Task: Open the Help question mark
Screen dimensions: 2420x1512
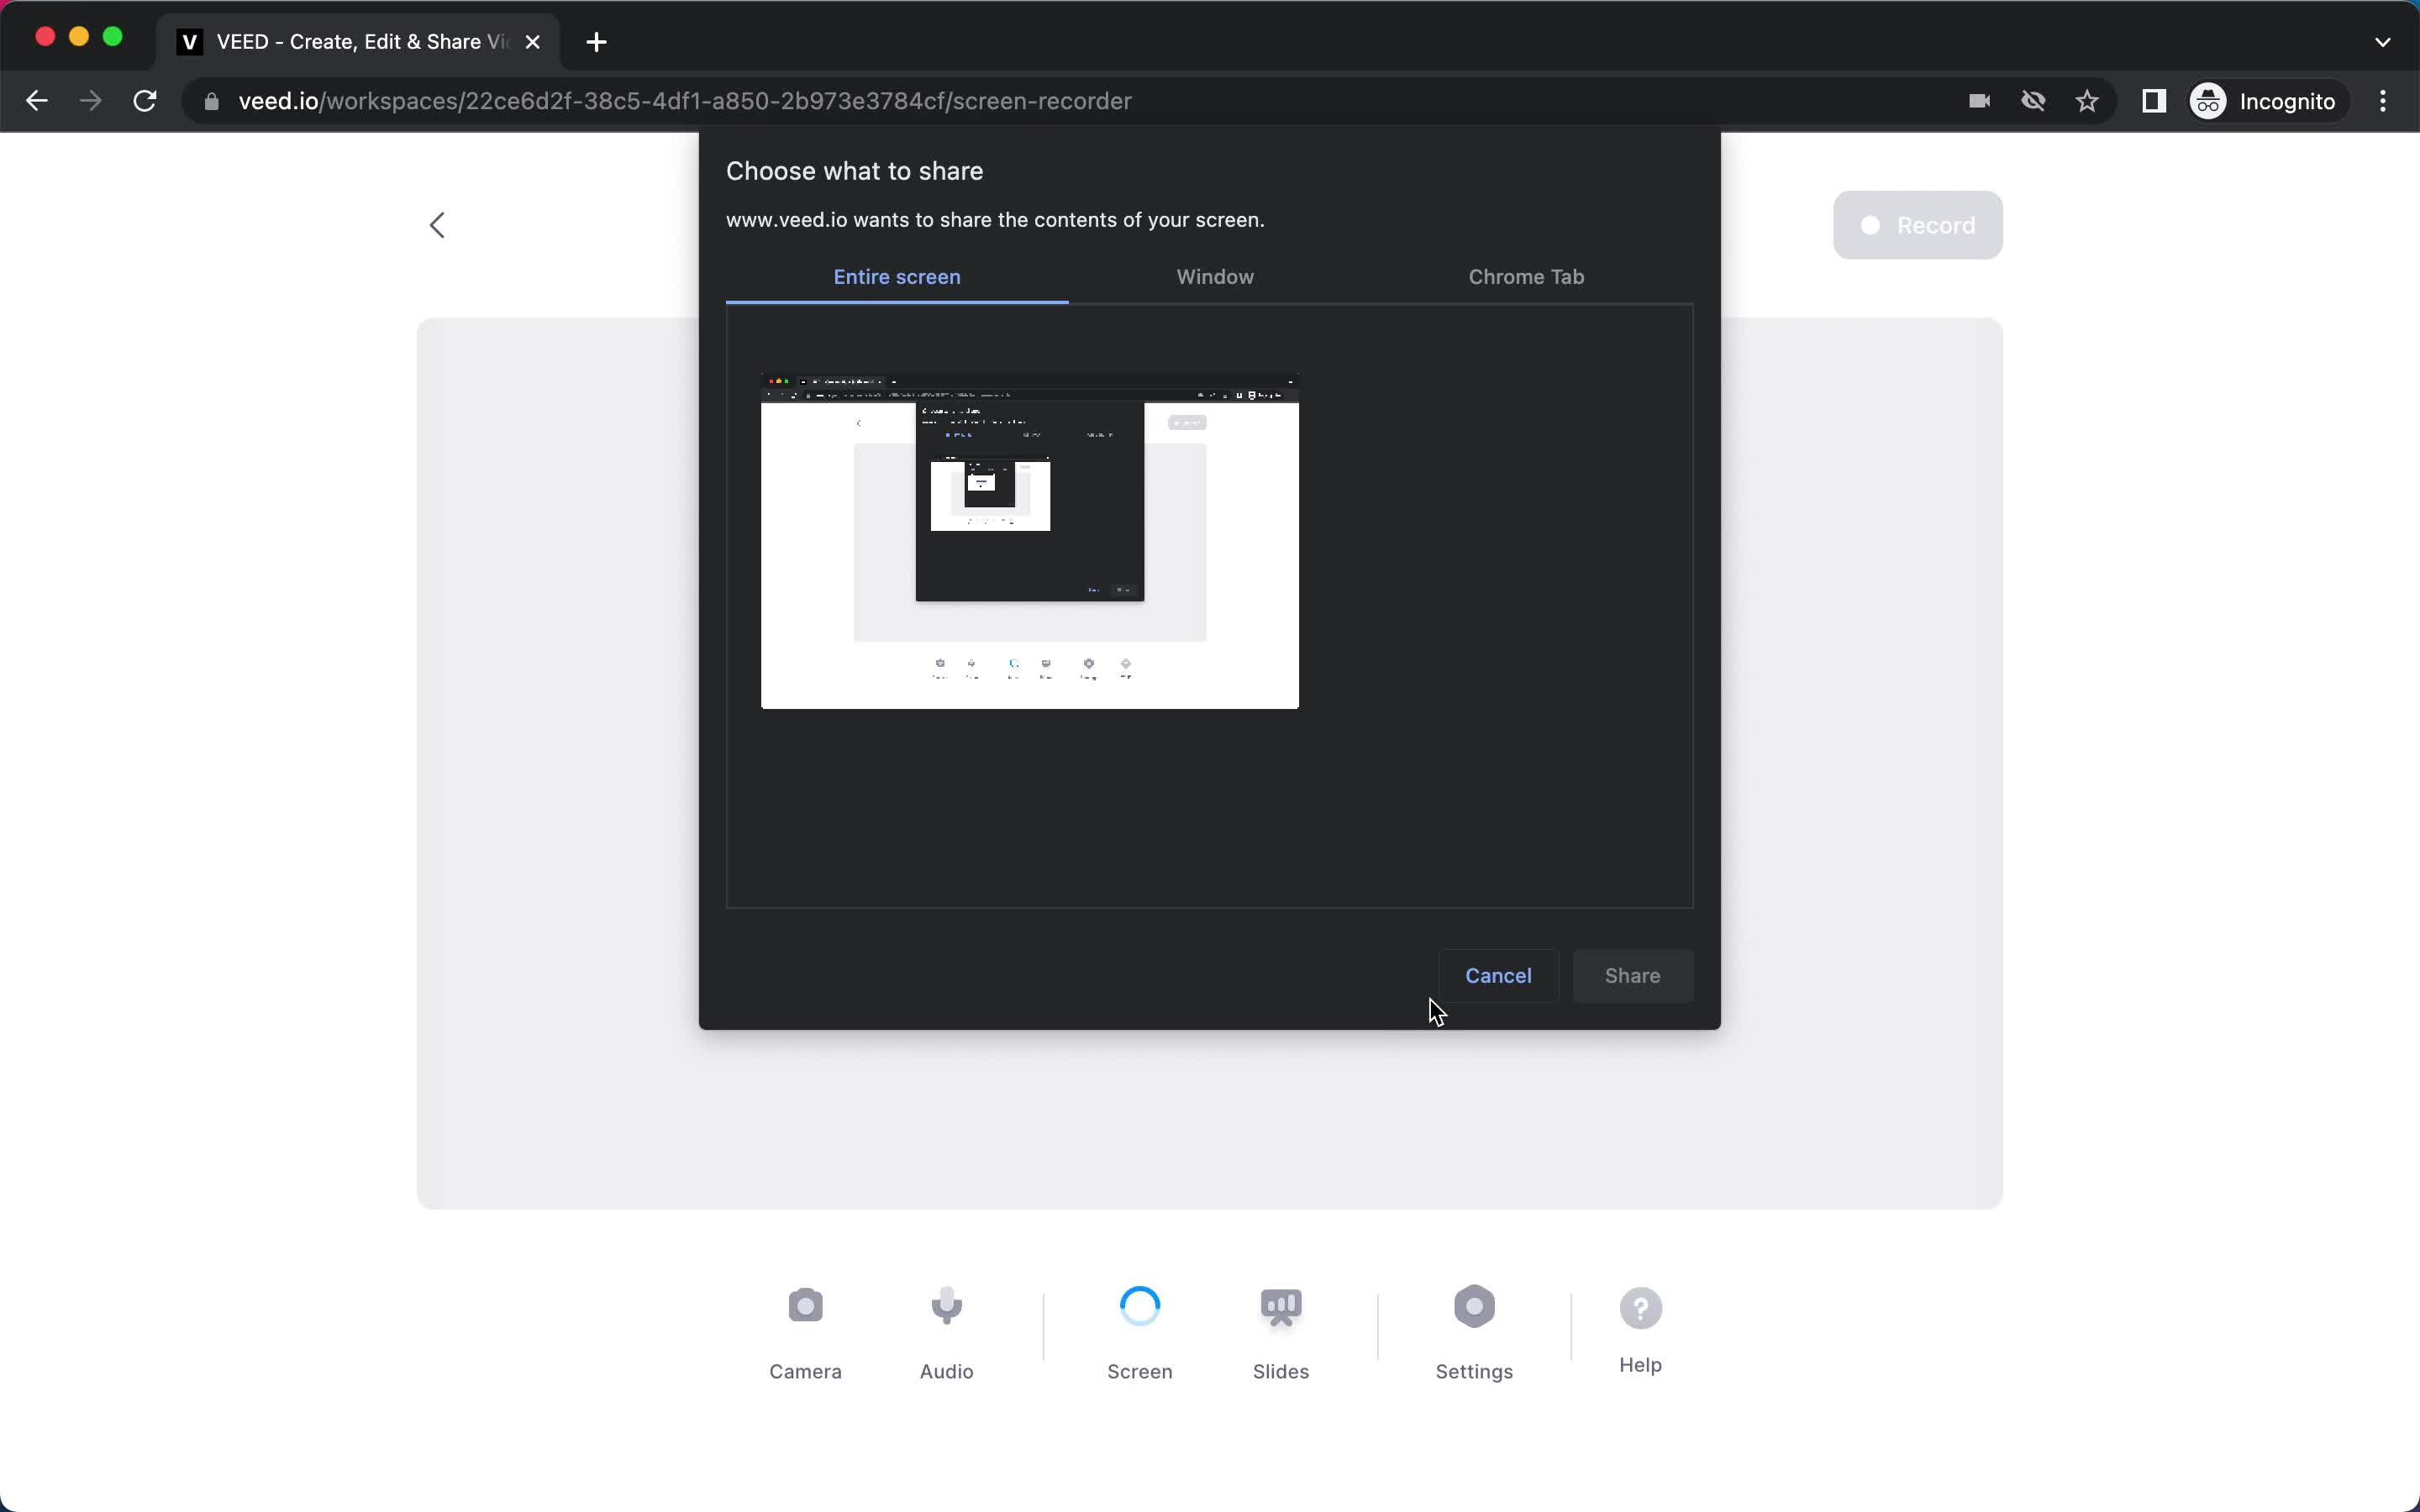Action: pos(1640,1307)
